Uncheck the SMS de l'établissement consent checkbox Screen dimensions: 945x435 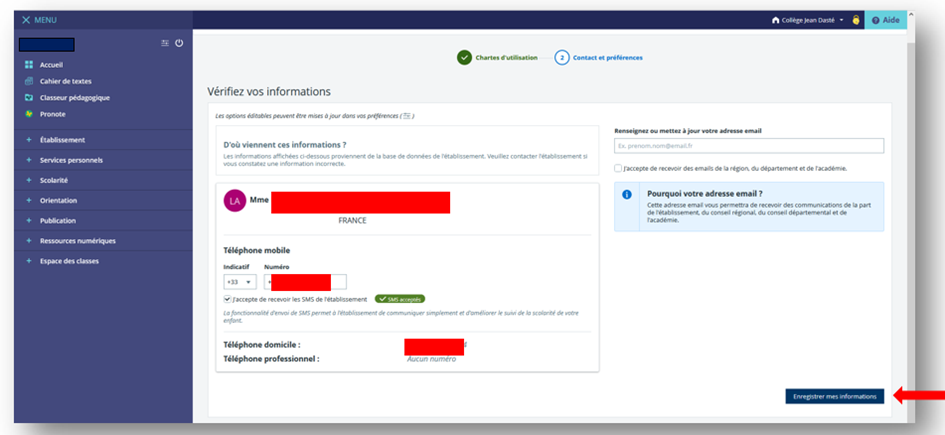tap(228, 299)
